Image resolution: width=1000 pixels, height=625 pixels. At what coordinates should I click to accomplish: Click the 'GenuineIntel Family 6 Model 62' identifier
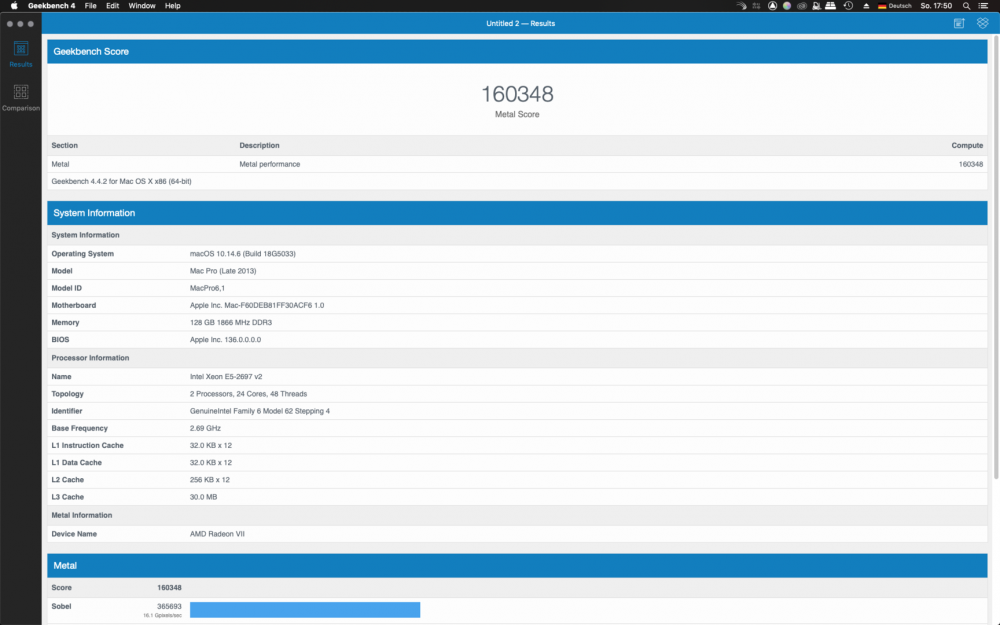click(260, 411)
